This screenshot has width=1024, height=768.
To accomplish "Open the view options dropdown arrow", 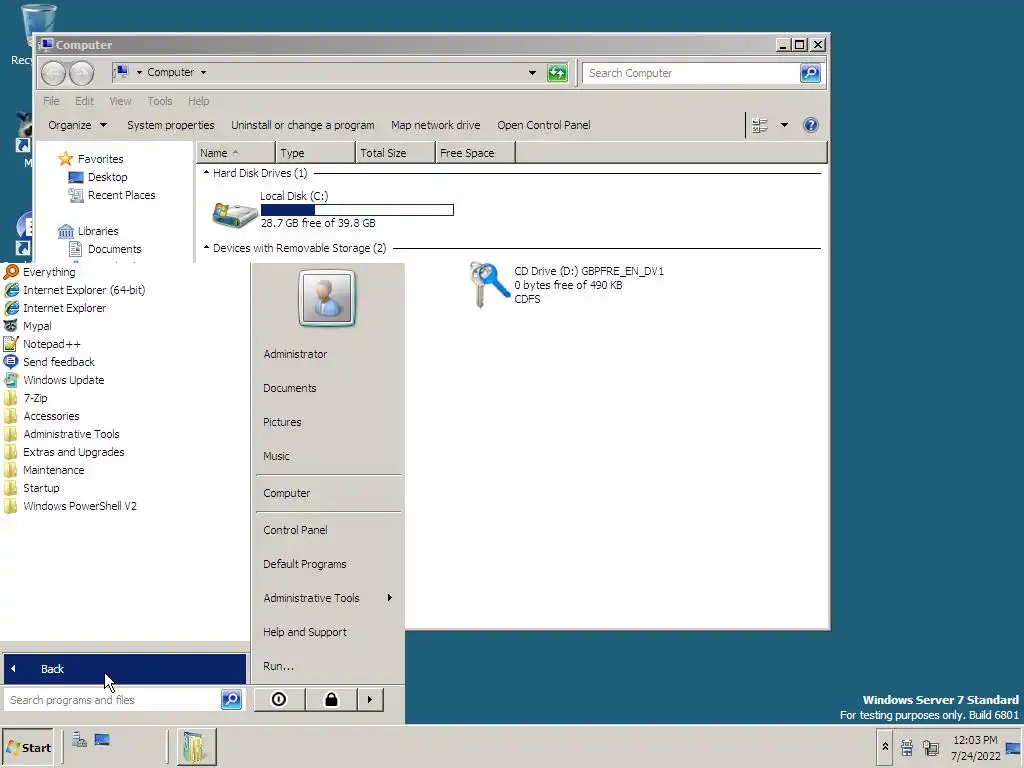I will 784,125.
